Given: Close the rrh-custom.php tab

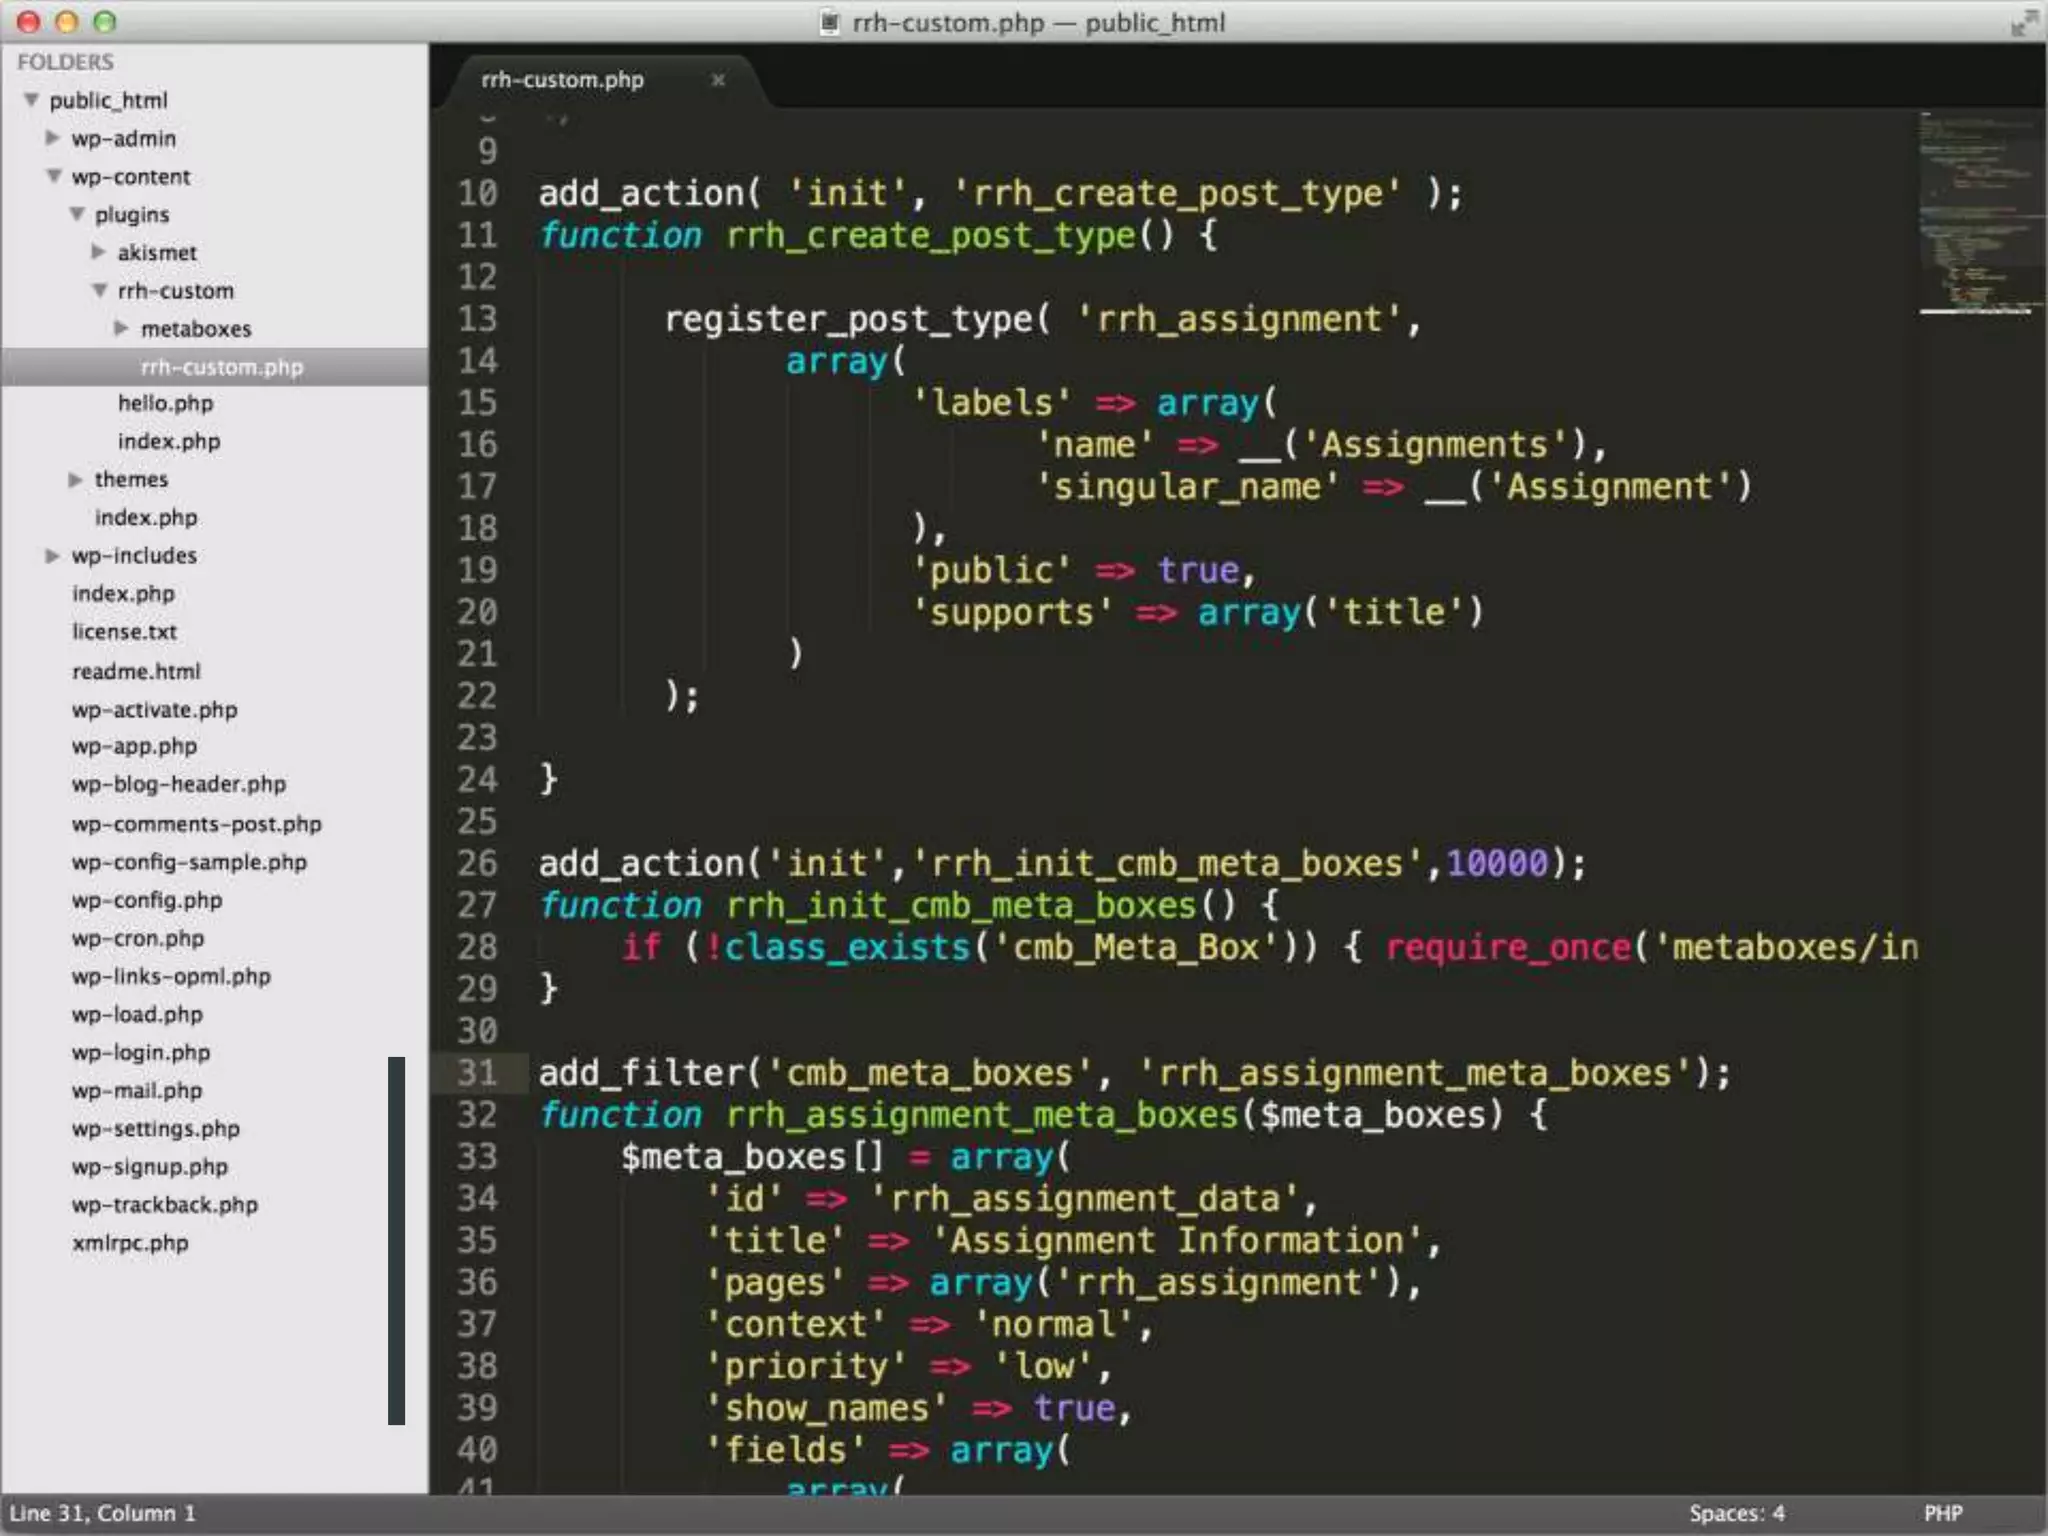Looking at the screenshot, I should (x=717, y=80).
